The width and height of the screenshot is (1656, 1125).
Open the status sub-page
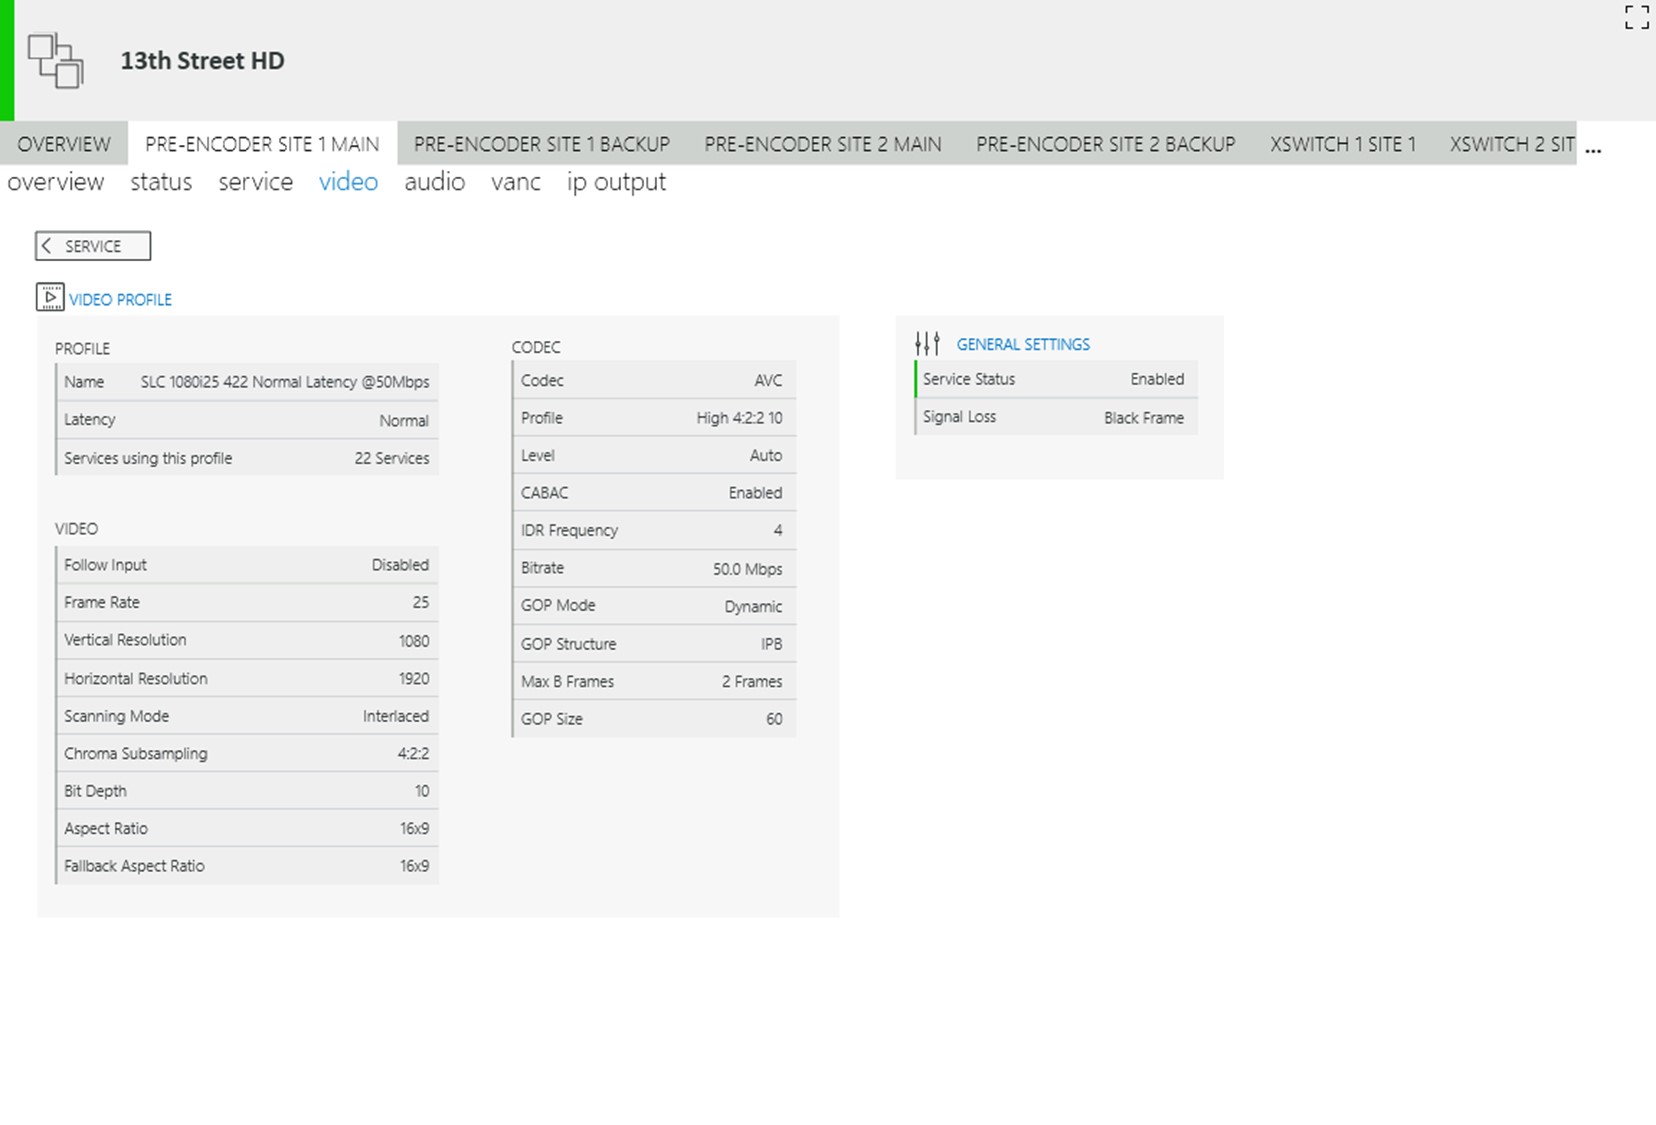coord(161,182)
